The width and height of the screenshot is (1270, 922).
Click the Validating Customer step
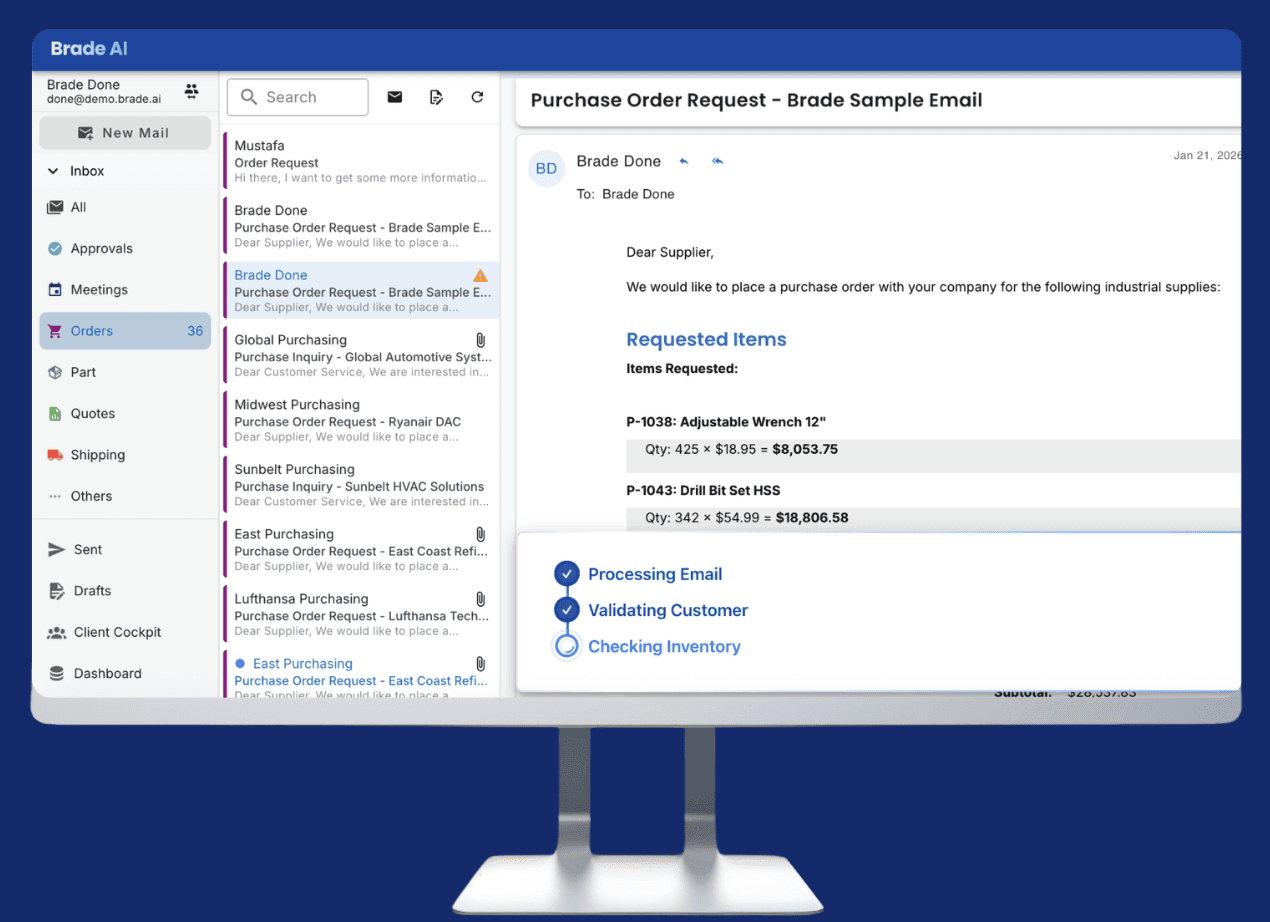(668, 610)
